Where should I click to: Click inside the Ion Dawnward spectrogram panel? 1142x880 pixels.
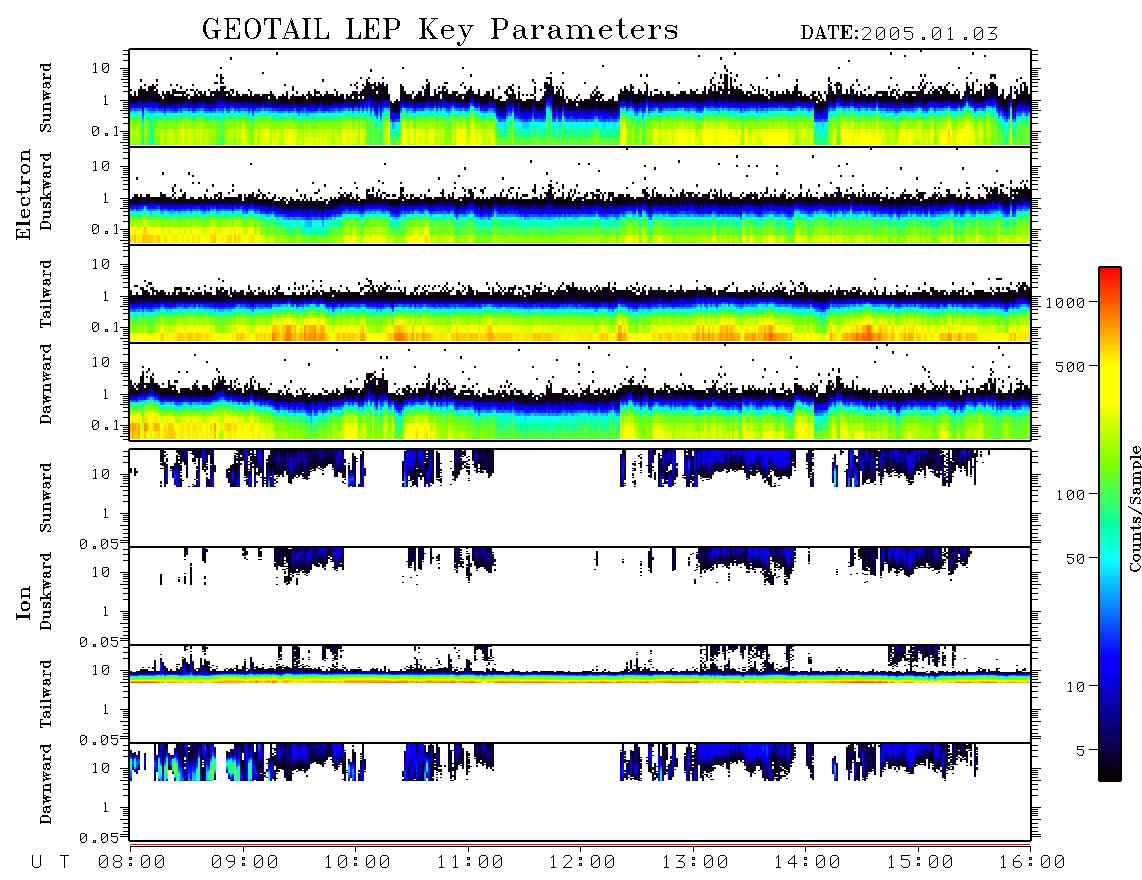click(580, 791)
